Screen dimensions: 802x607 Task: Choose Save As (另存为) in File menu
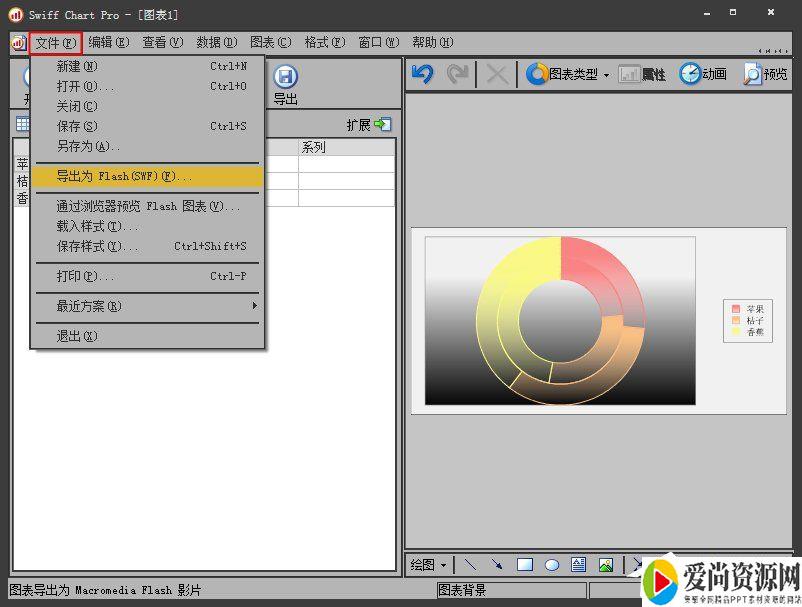(x=88, y=146)
